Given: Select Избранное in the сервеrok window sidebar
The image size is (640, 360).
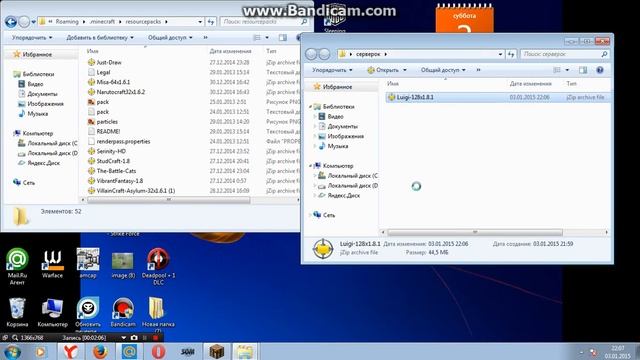Looking at the screenshot, I should pyautogui.click(x=338, y=87).
